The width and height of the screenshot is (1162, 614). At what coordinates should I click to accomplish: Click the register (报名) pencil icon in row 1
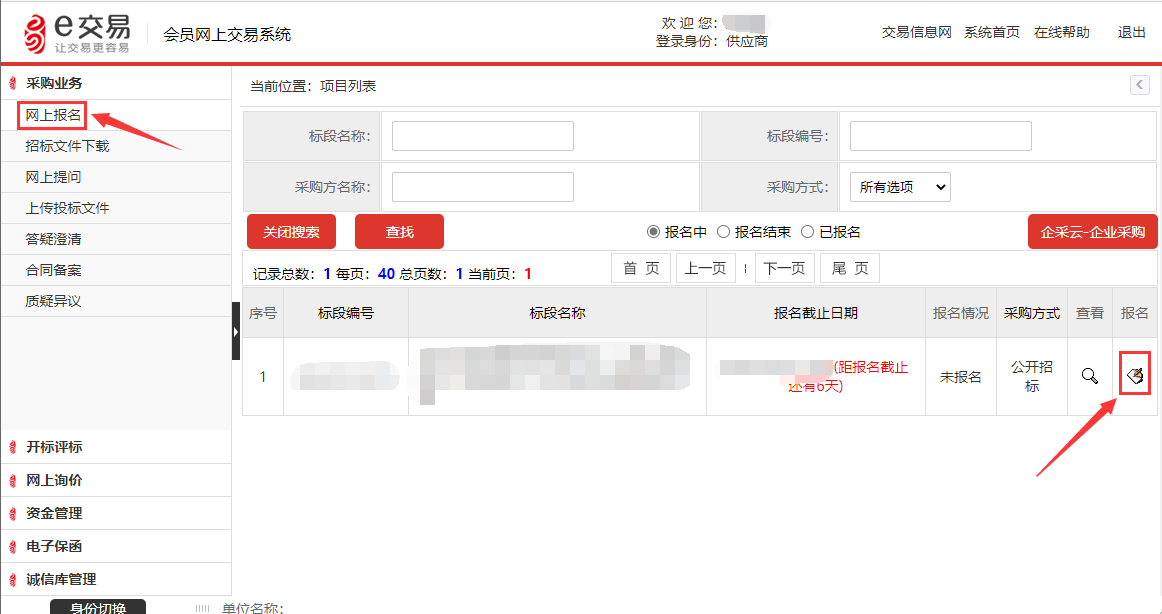[x=1135, y=376]
